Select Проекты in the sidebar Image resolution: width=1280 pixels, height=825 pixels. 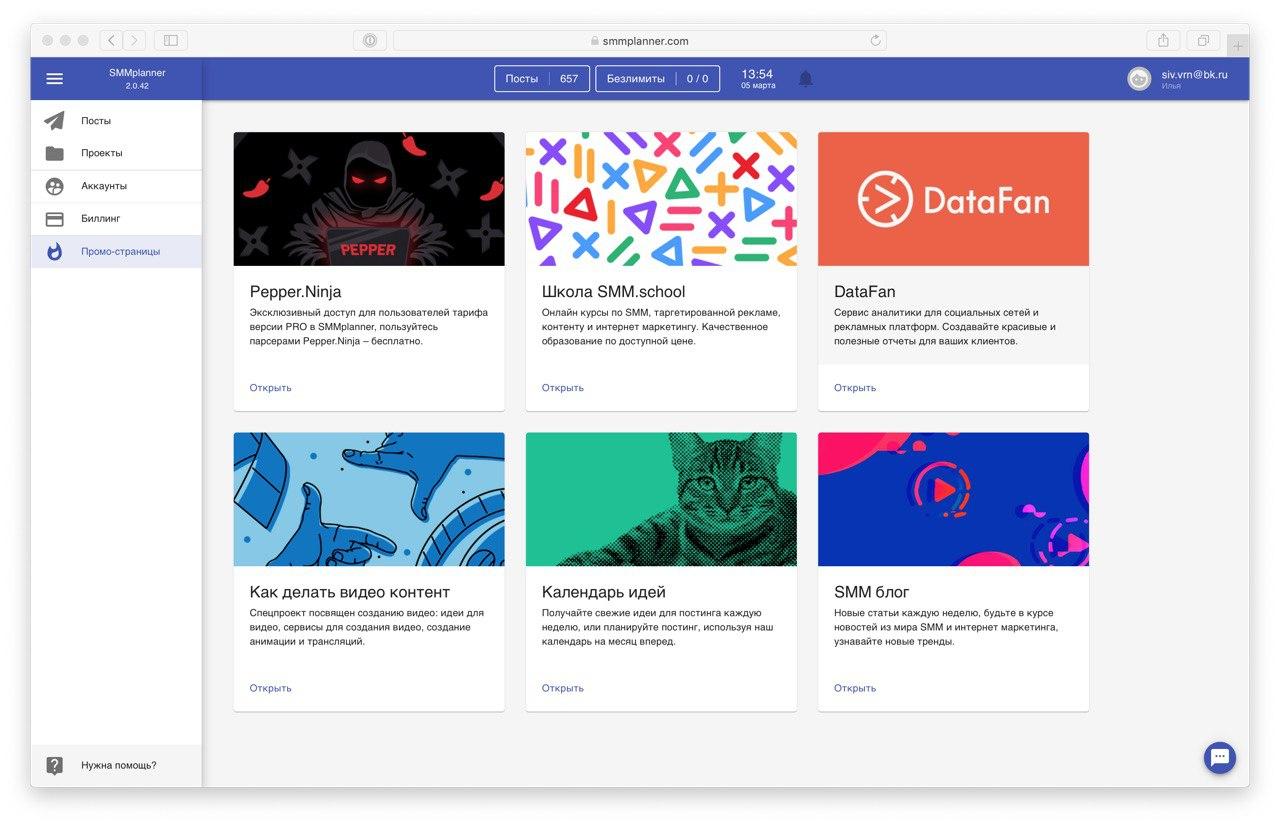point(116,153)
